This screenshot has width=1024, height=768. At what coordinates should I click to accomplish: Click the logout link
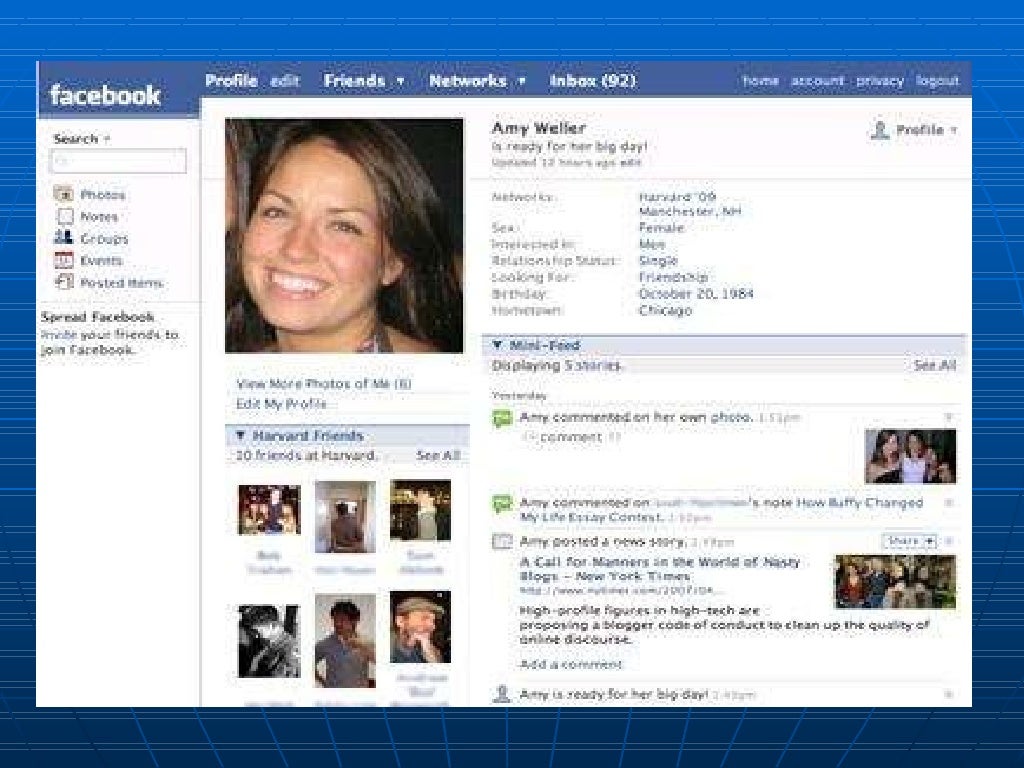click(x=937, y=81)
